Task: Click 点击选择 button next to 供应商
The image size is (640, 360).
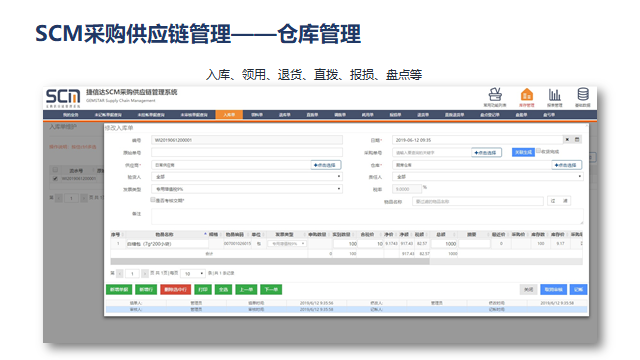Action: 326,165
